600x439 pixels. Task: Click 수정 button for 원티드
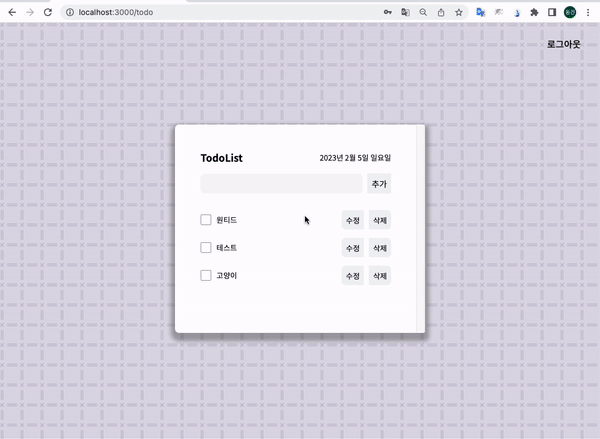point(352,220)
